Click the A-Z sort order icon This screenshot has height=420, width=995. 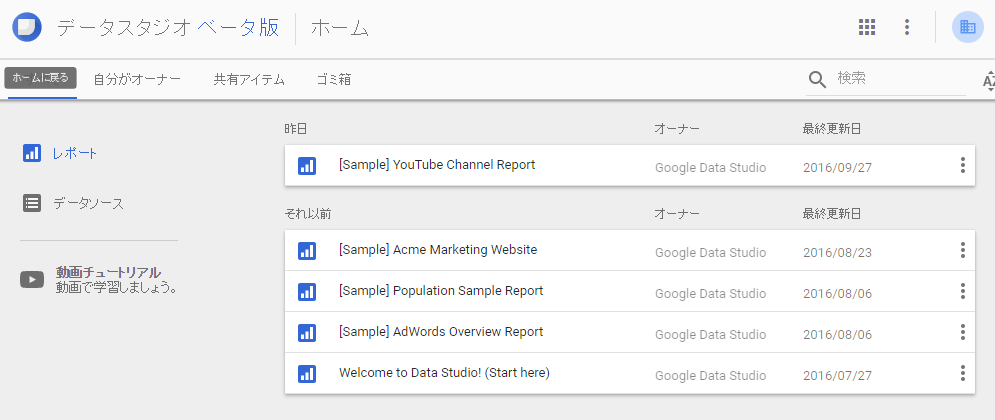click(x=988, y=80)
